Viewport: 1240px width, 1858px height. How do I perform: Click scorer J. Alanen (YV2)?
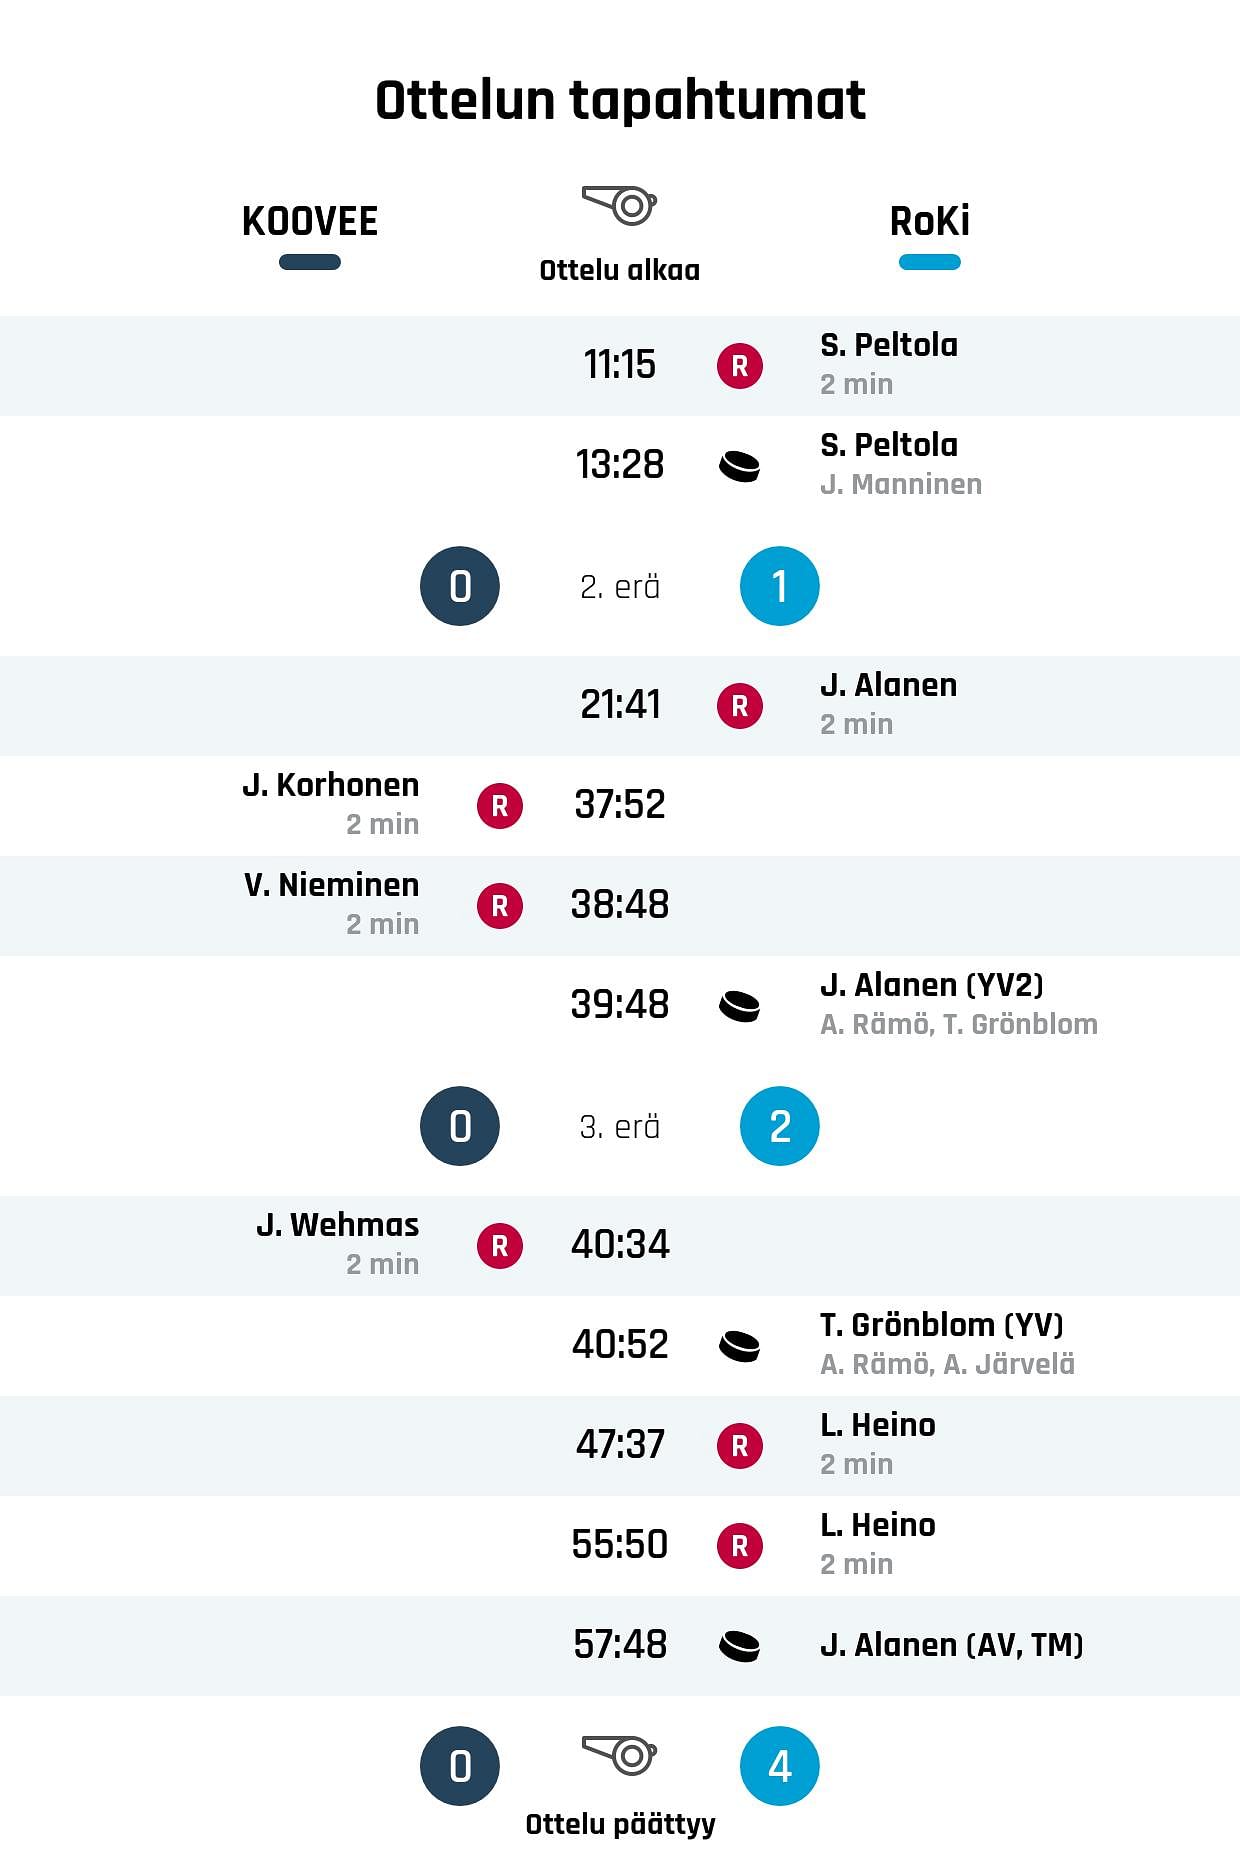pos(932,985)
